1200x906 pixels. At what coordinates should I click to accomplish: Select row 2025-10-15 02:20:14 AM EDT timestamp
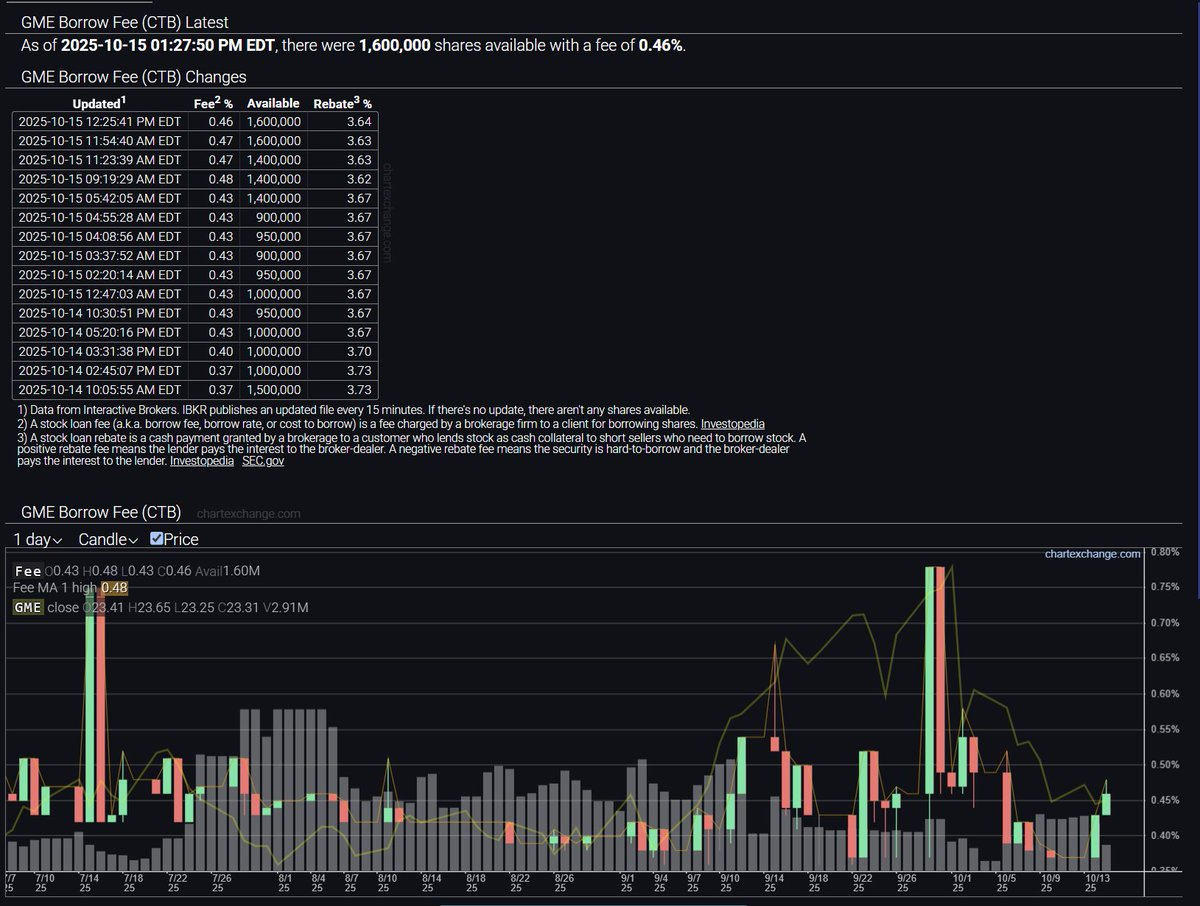pyautogui.click(x=99, y=275)
